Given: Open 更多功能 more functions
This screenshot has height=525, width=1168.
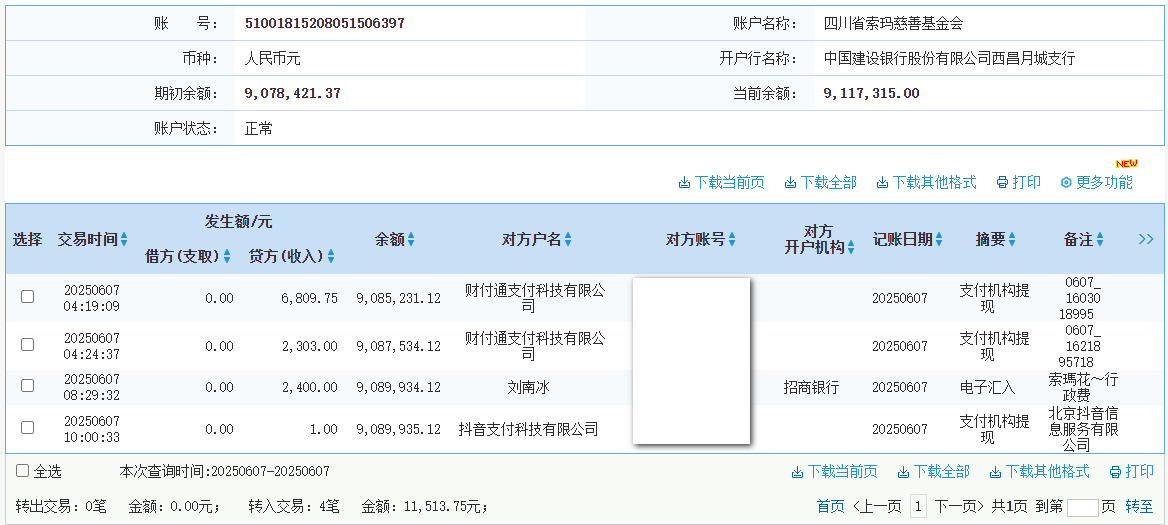Looking at the screenshot, I should pyautogui.click(x=1096, y=182).
